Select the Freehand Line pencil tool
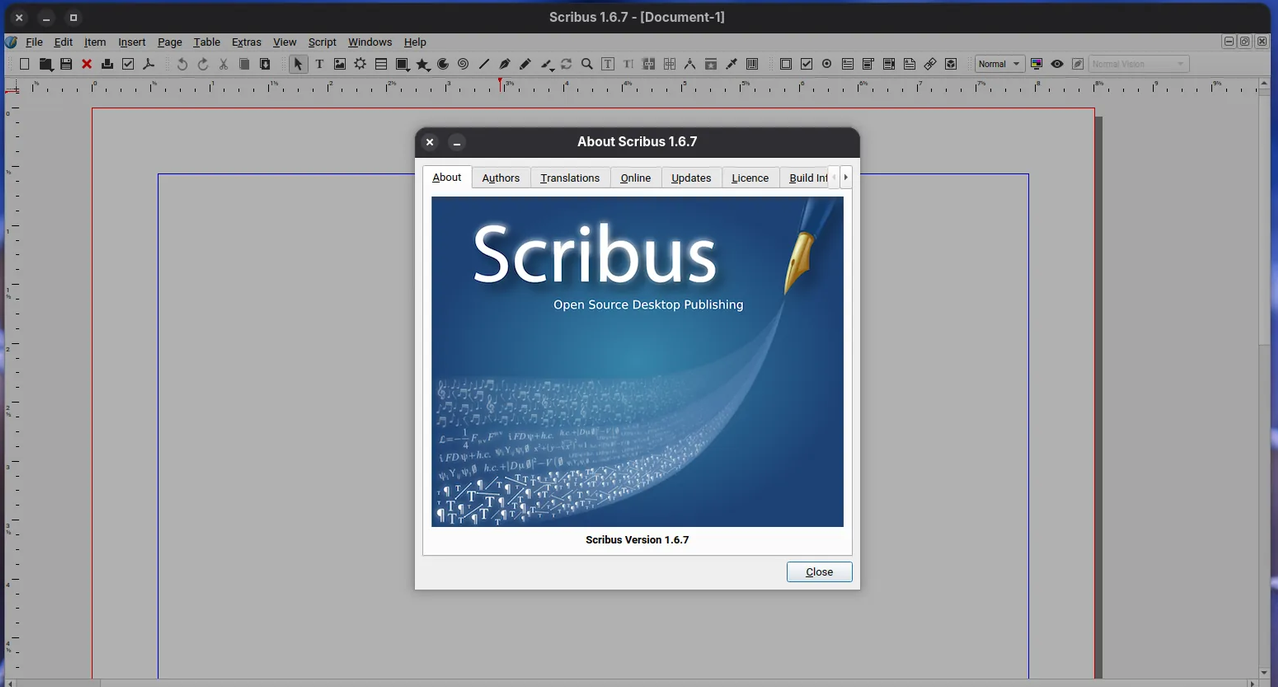Viewport: 1278px width, 687px height. coord(525,64)
